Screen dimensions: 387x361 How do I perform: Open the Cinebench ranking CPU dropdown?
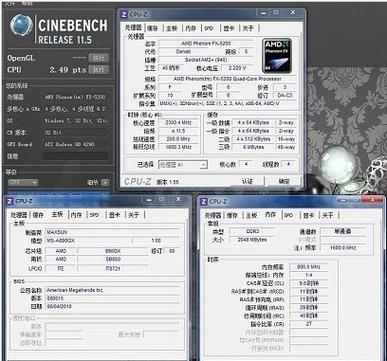[23, 183]
